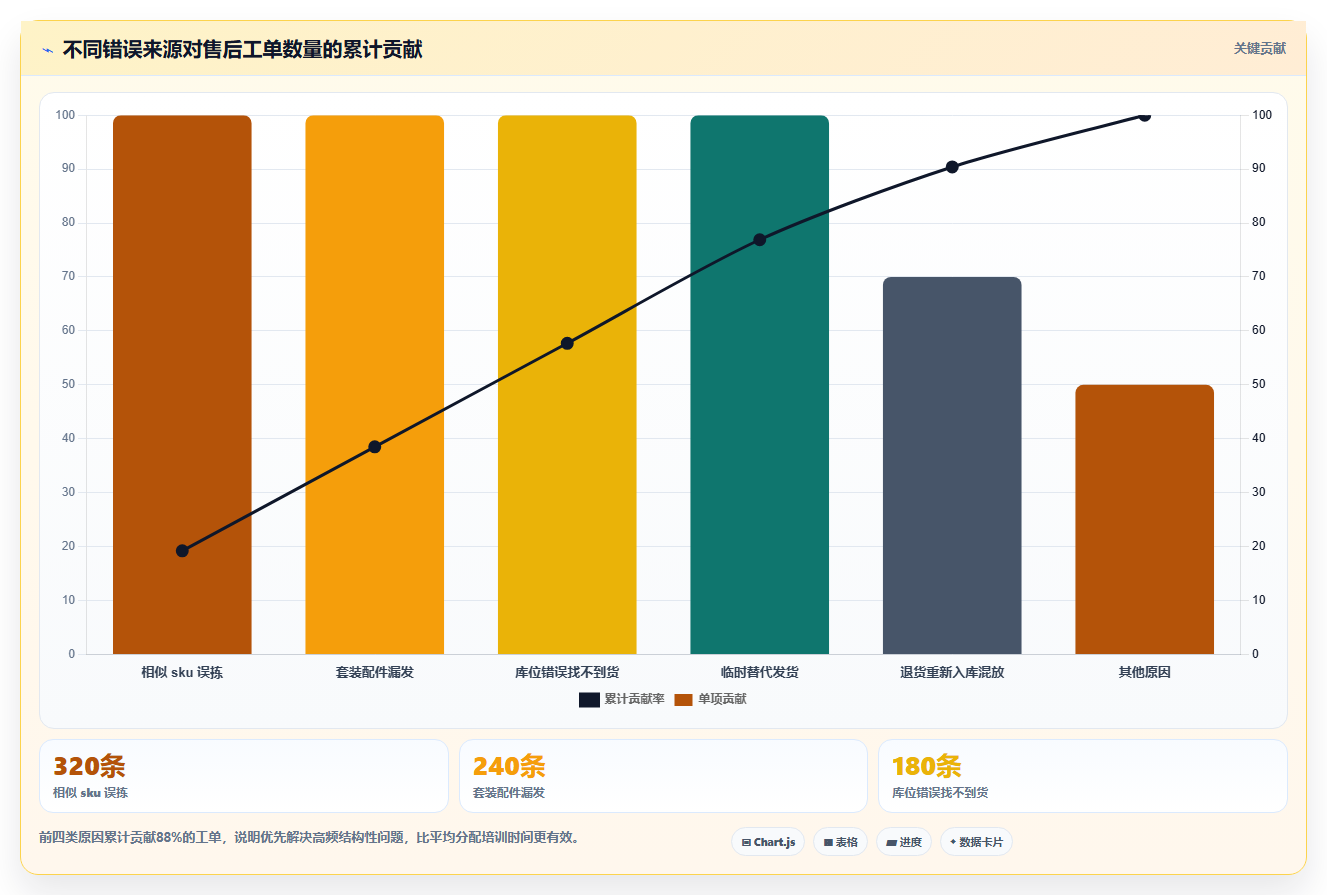
Task: Select the orange bar for 套装配件漏发
Action: 374,385
